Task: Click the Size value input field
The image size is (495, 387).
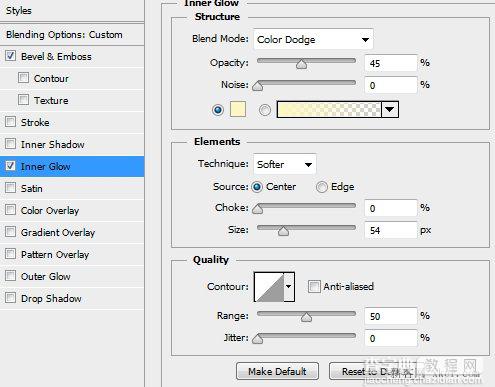Action: 391,230
